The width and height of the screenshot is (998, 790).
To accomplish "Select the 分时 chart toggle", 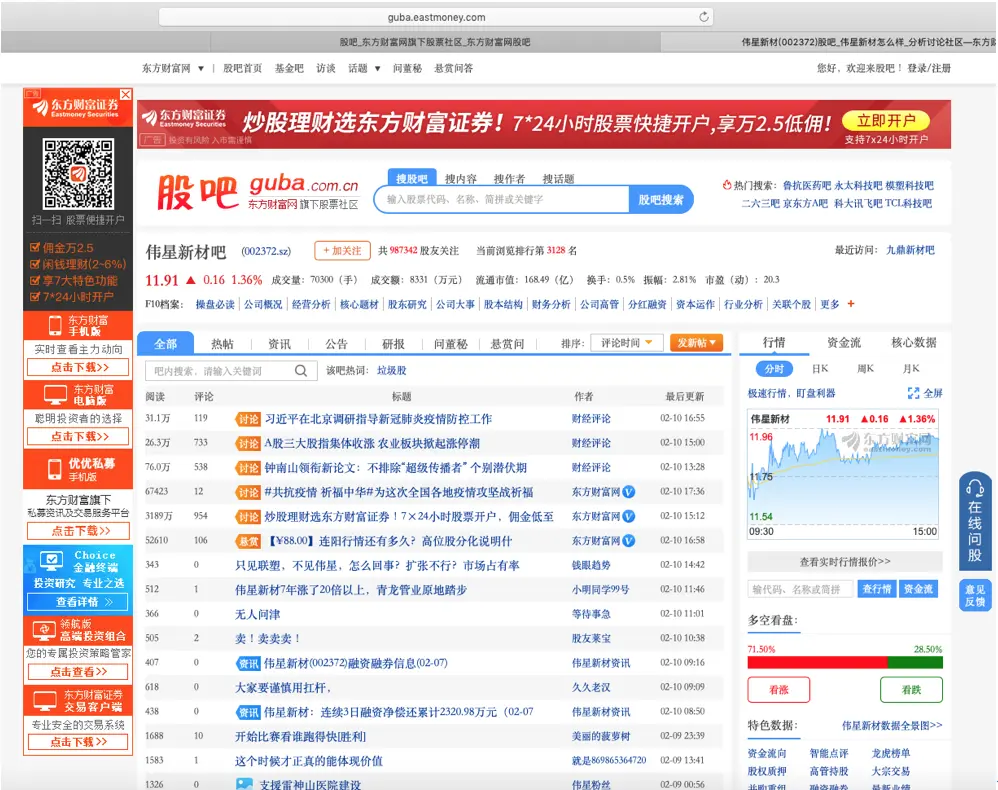I will pyautogui.click(x=774, y=369).
